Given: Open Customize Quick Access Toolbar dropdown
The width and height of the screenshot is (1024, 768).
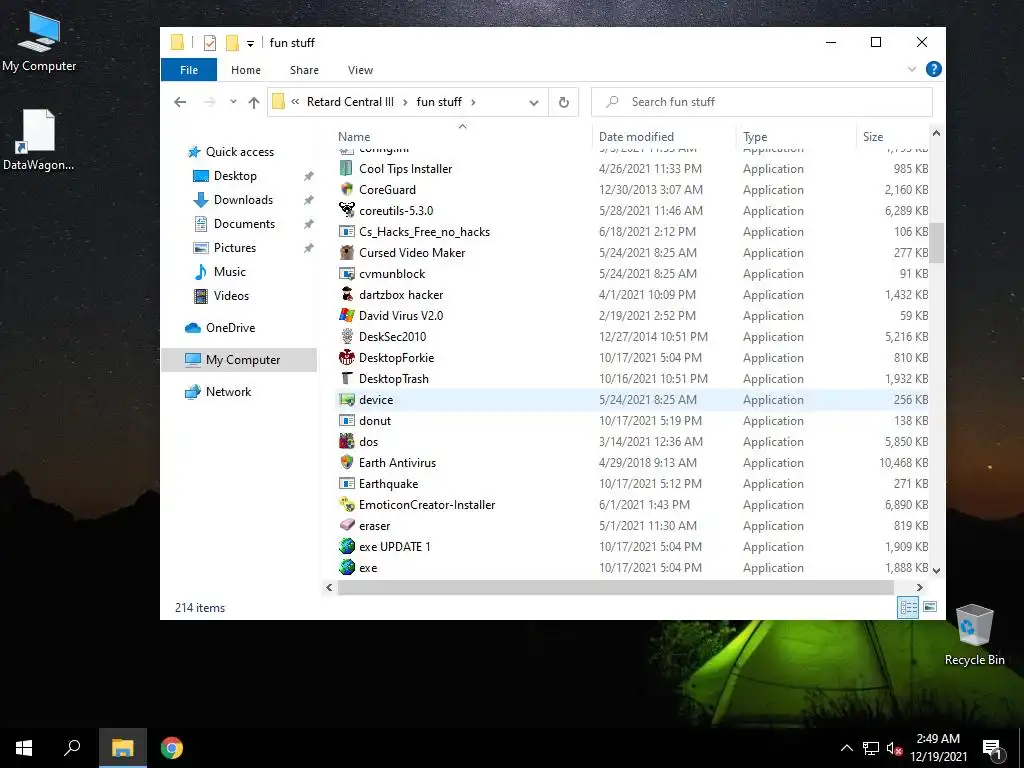Looking at the screenshot, I should tap(250, 44).
